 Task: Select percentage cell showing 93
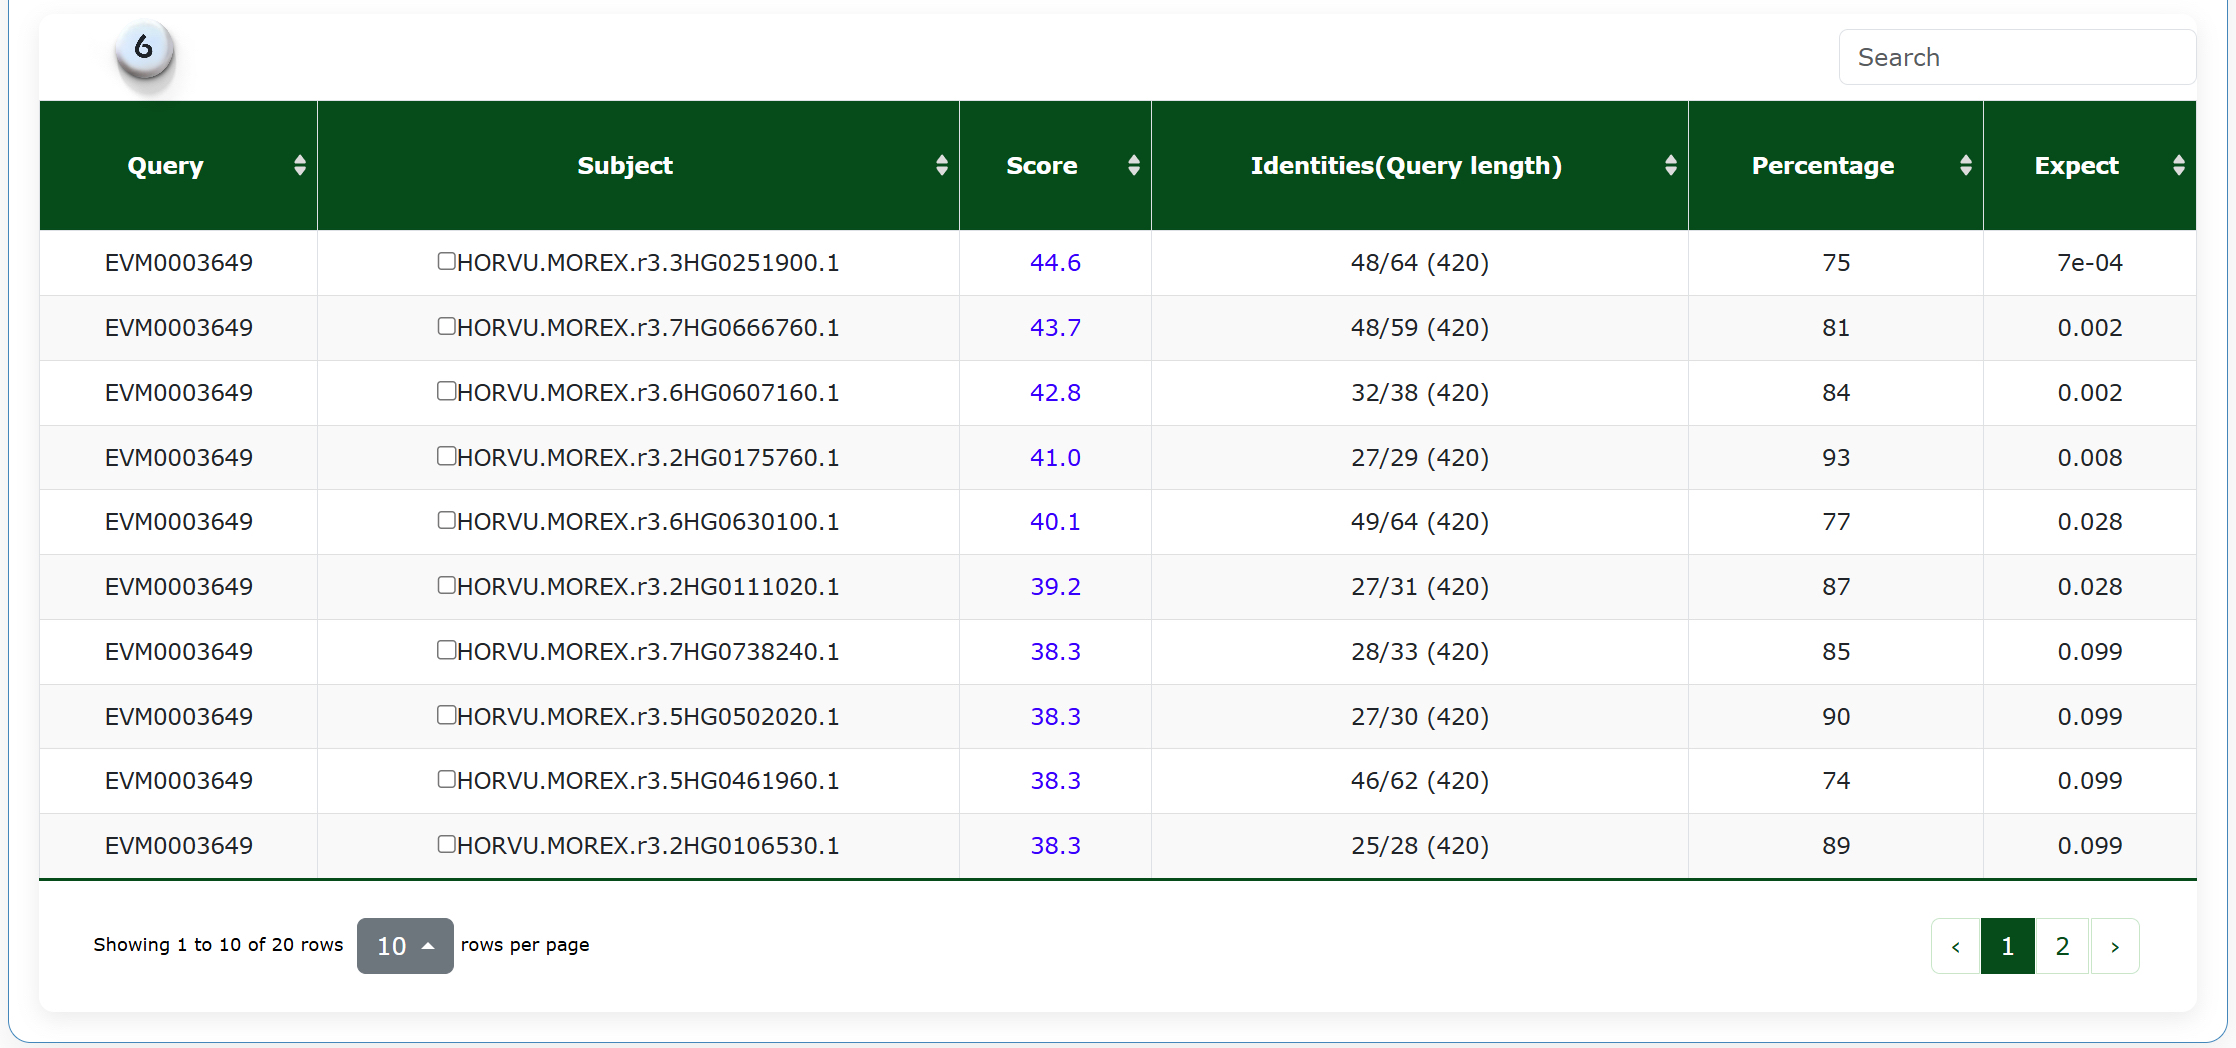pyautogui.click(x=1836, y=458)
